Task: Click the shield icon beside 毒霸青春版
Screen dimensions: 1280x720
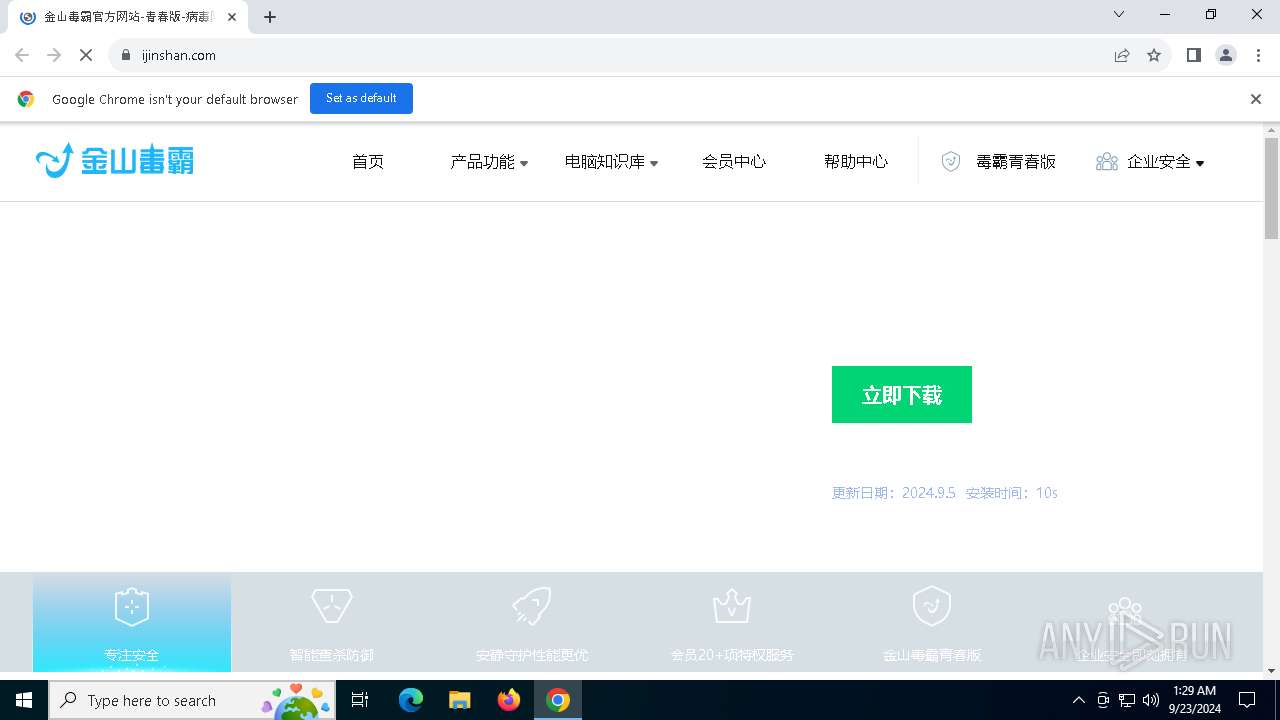Action: tap(951, 162)
